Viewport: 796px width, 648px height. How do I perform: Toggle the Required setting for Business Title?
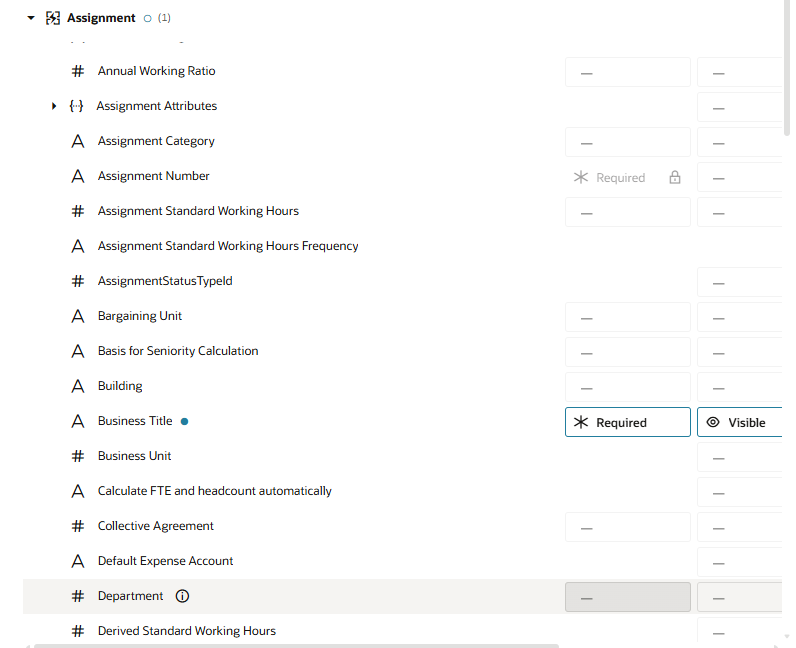tap(627, 422)
